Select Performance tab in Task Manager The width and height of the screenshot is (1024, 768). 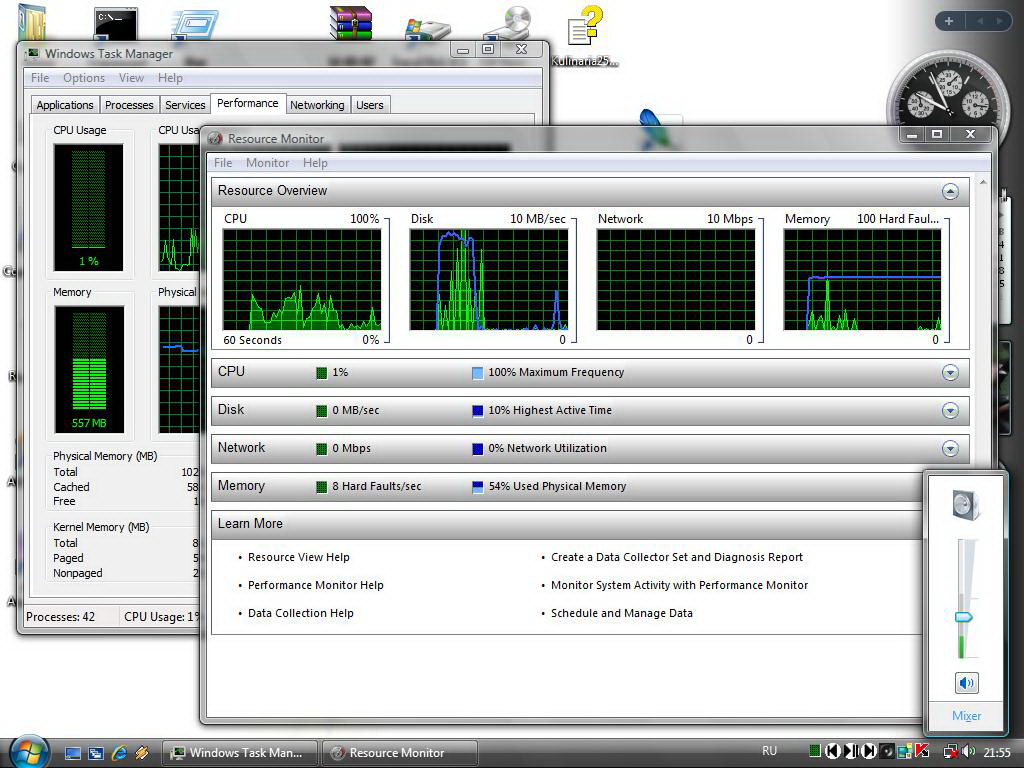[248, 103]
